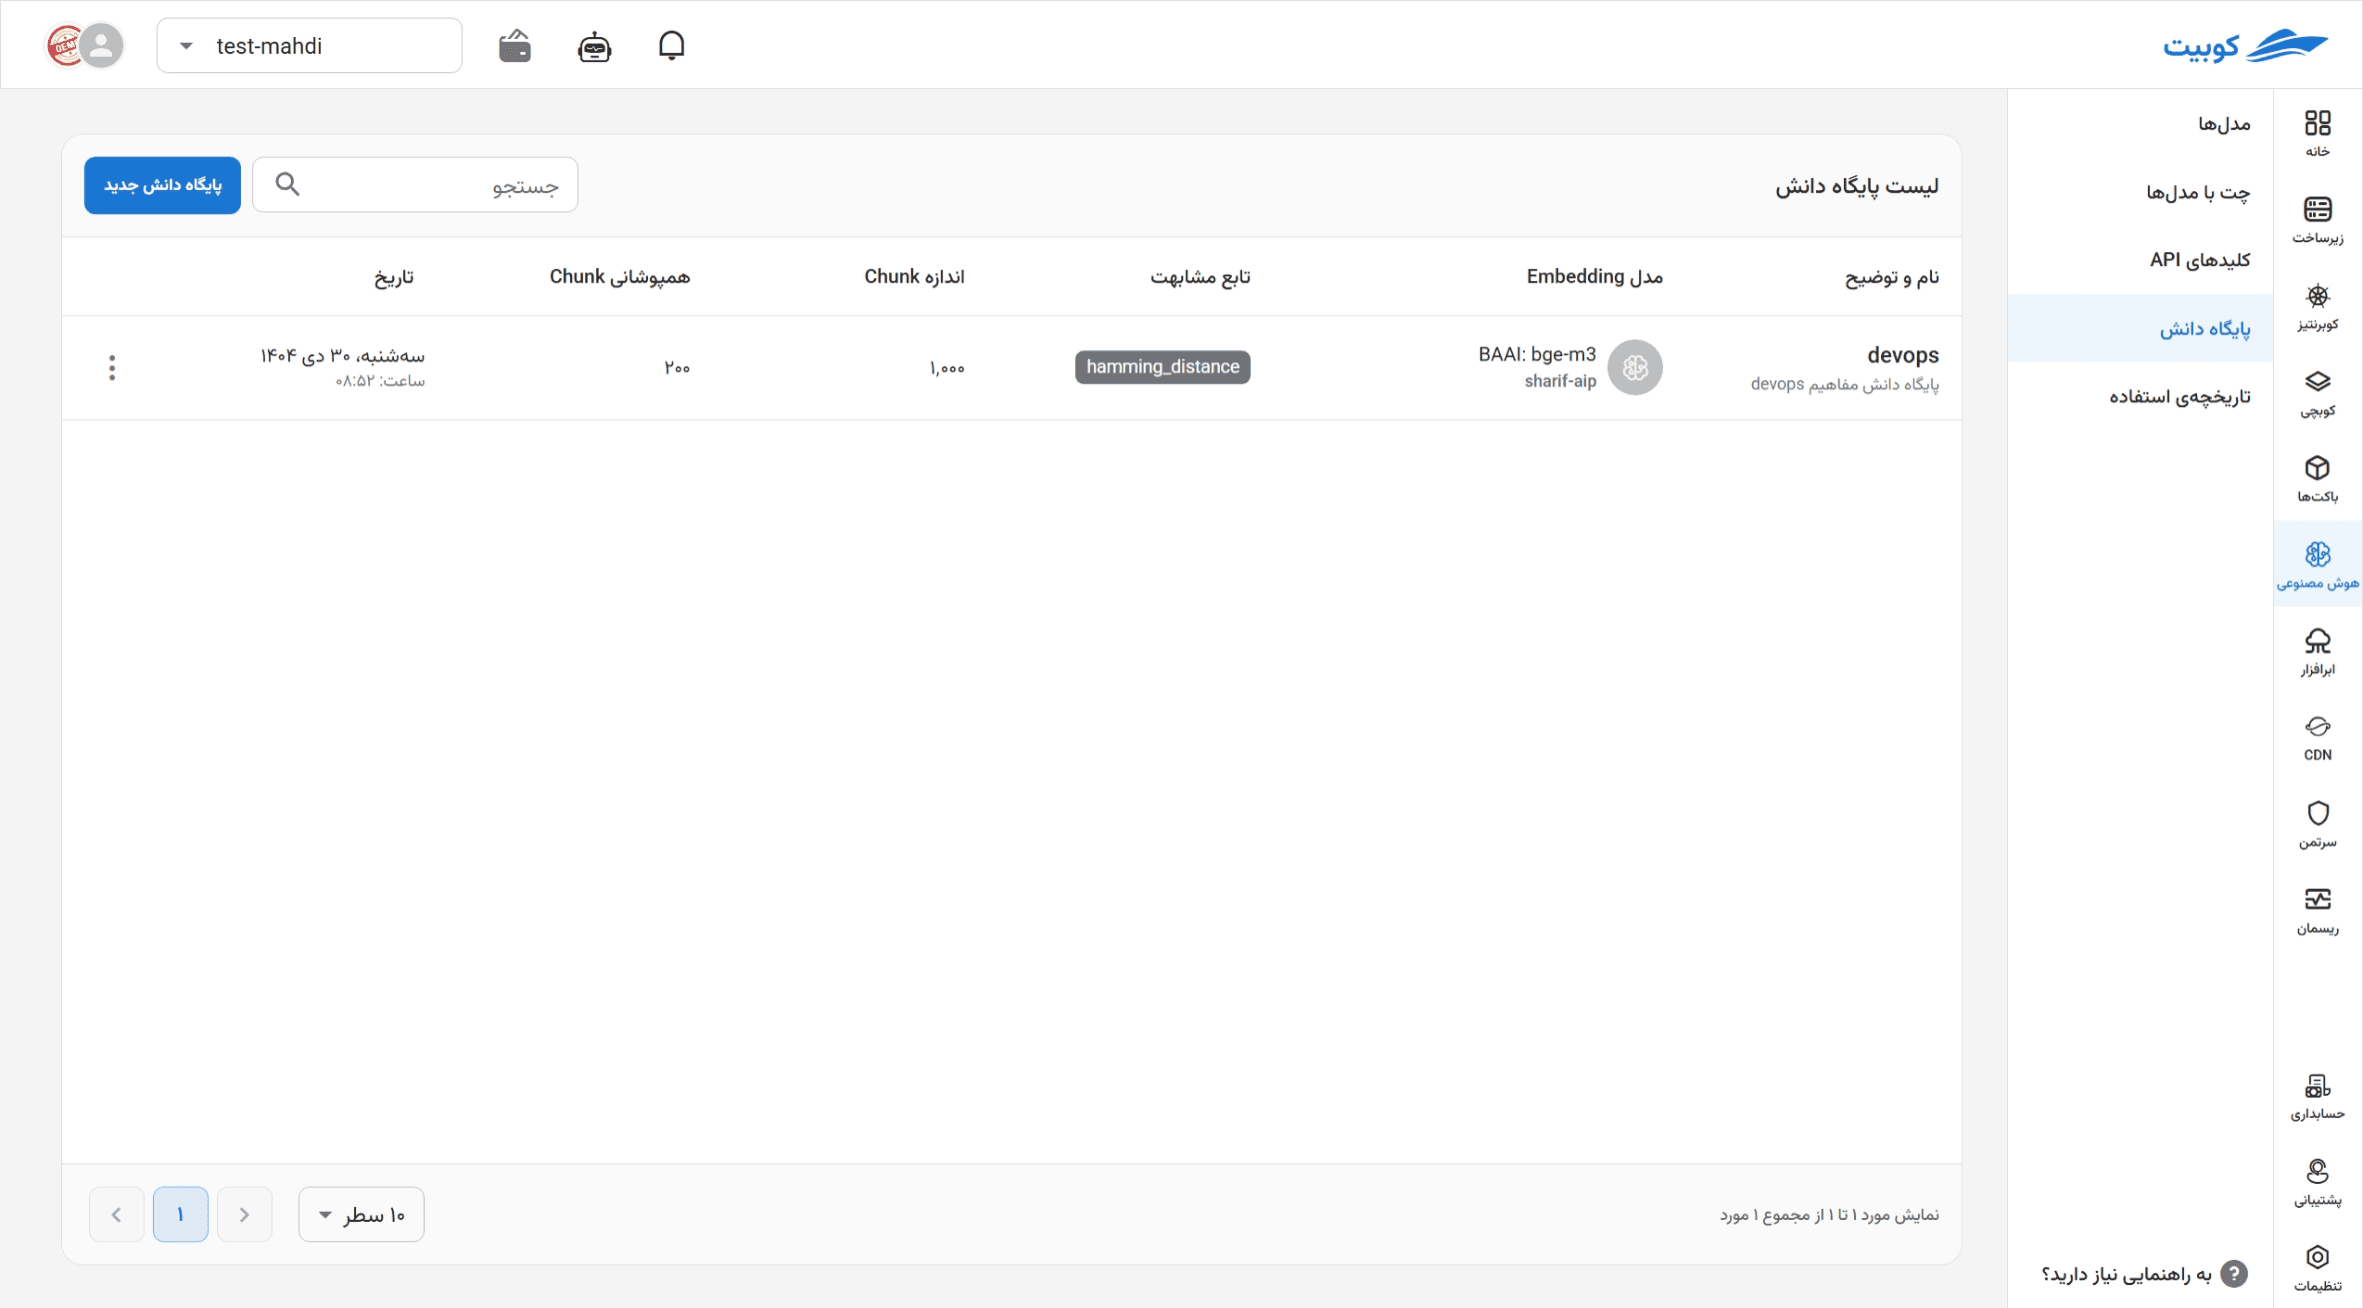
Task: Click the تابع مشابهت column header
Action: point(1200,277)
